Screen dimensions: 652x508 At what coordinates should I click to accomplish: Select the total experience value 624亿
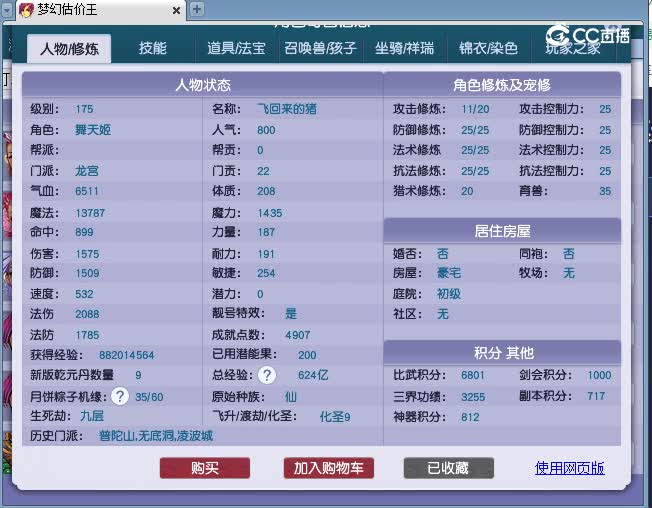tap(313, 375)
